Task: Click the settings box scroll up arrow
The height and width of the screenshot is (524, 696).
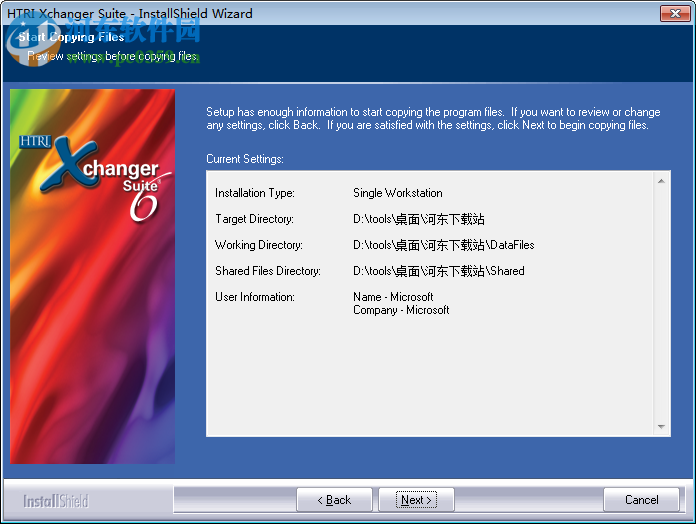Action: click(661, 181)
